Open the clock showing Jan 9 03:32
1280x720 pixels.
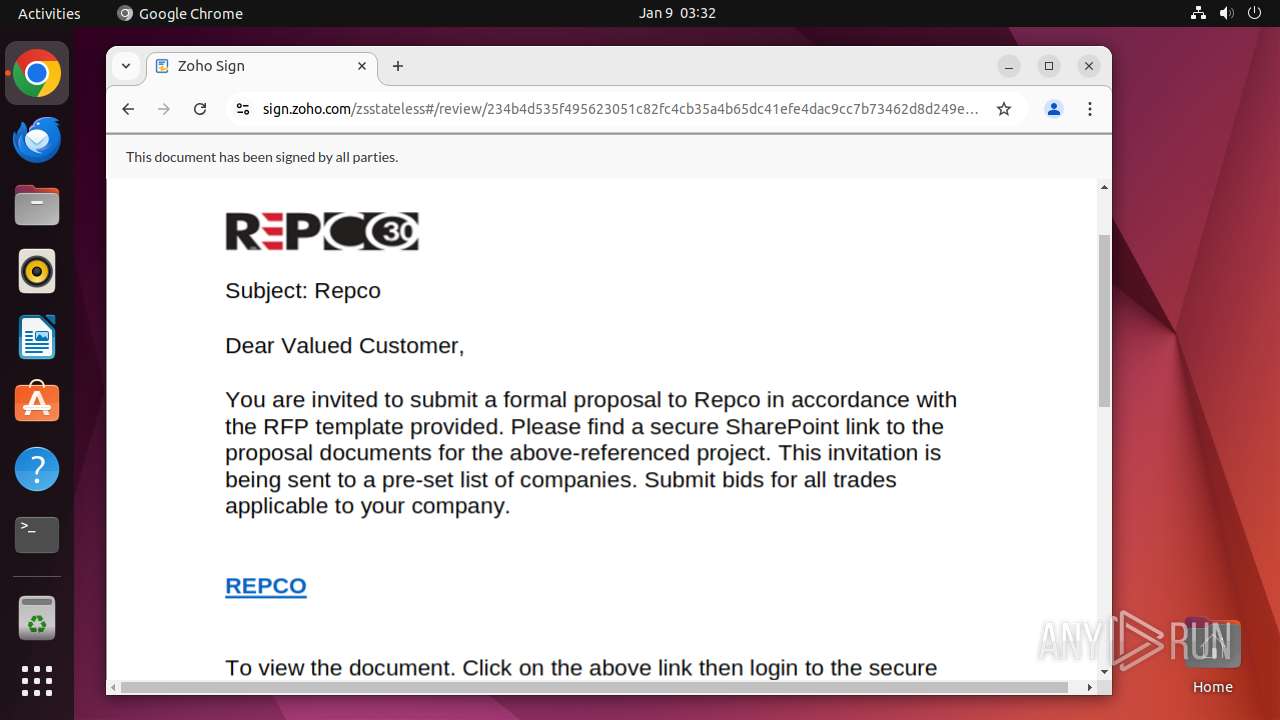click(677, 13)
